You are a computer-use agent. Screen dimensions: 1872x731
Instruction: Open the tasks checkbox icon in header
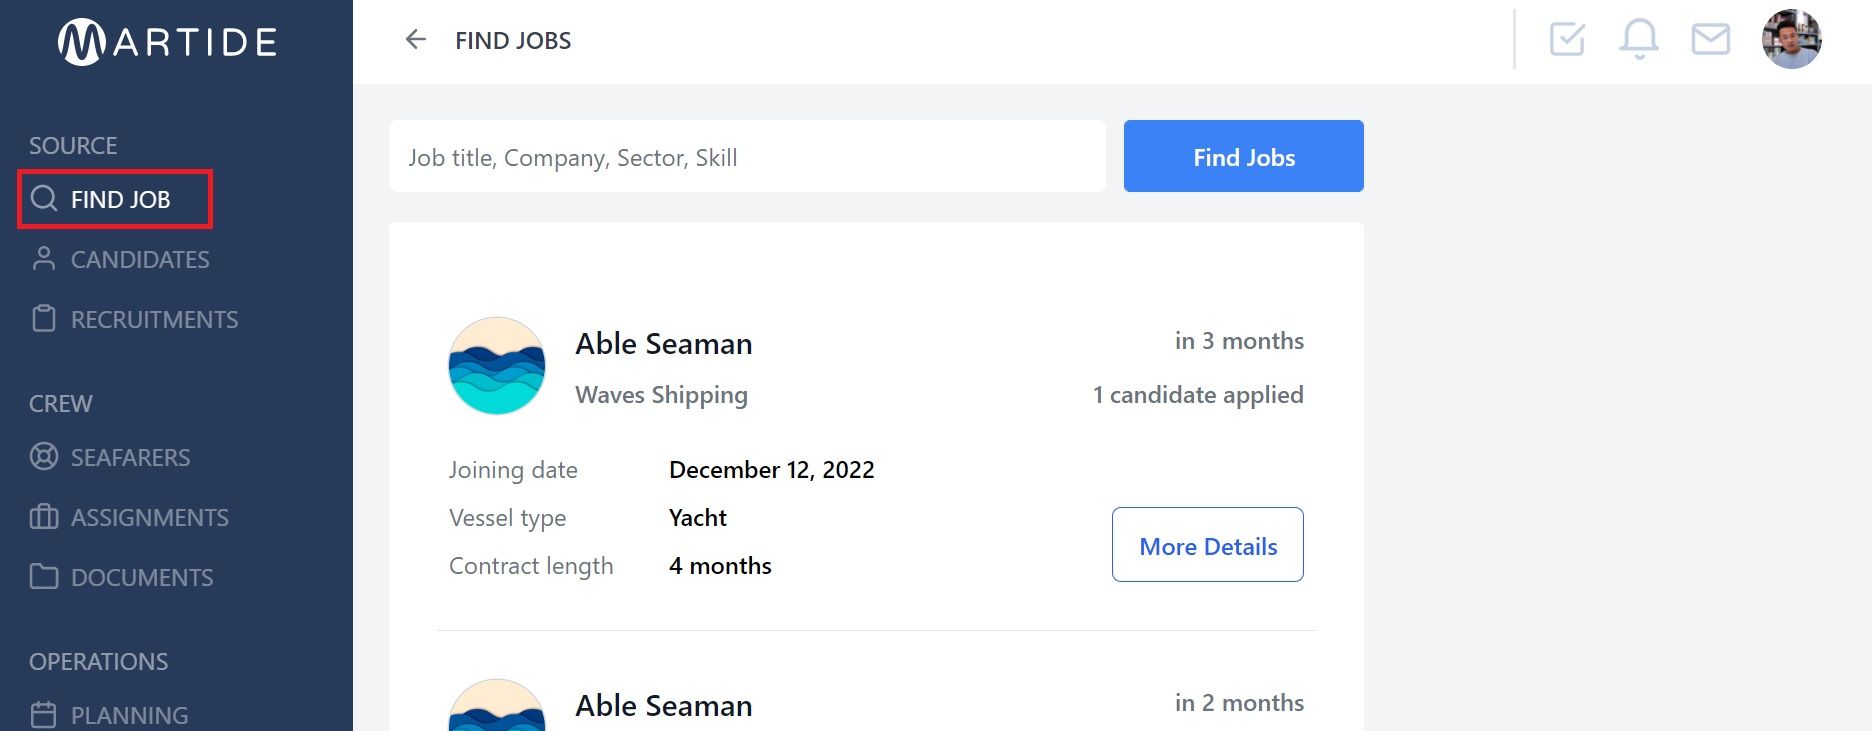1567,40
